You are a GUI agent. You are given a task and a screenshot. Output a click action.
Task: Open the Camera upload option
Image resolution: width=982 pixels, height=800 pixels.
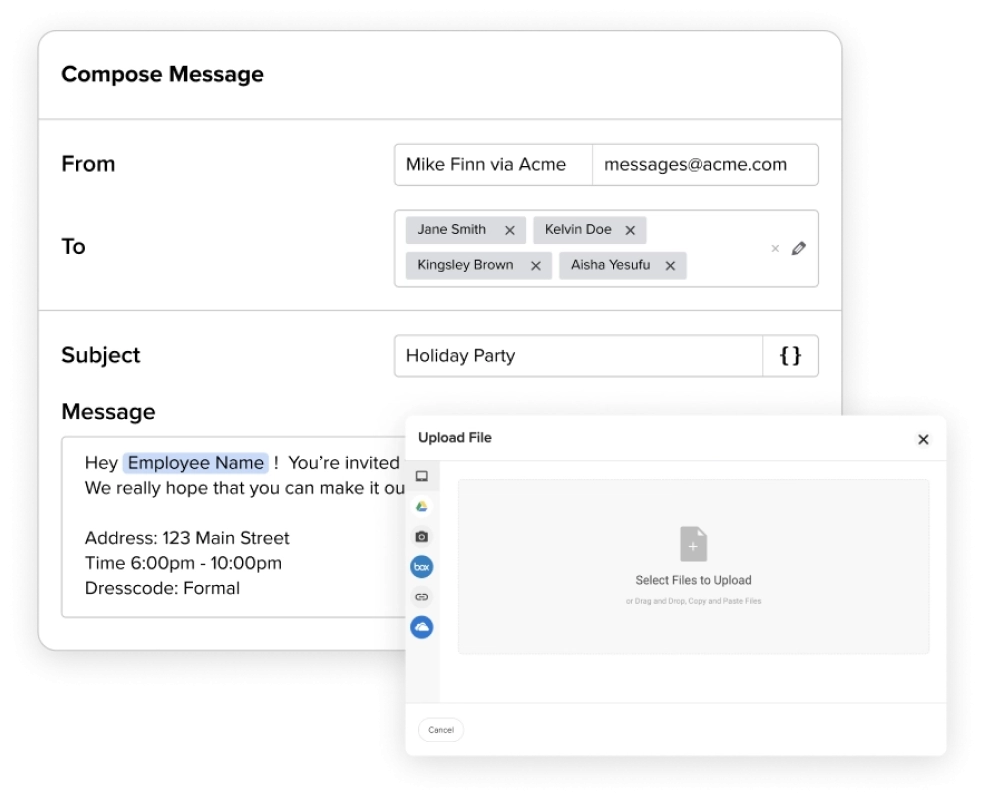[x=422, y=536]
